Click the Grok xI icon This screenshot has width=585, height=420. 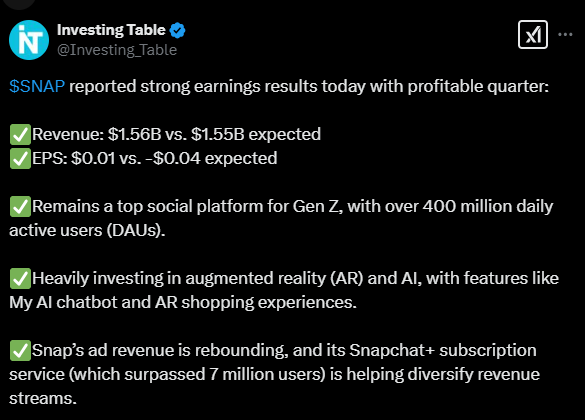point(533,35)
